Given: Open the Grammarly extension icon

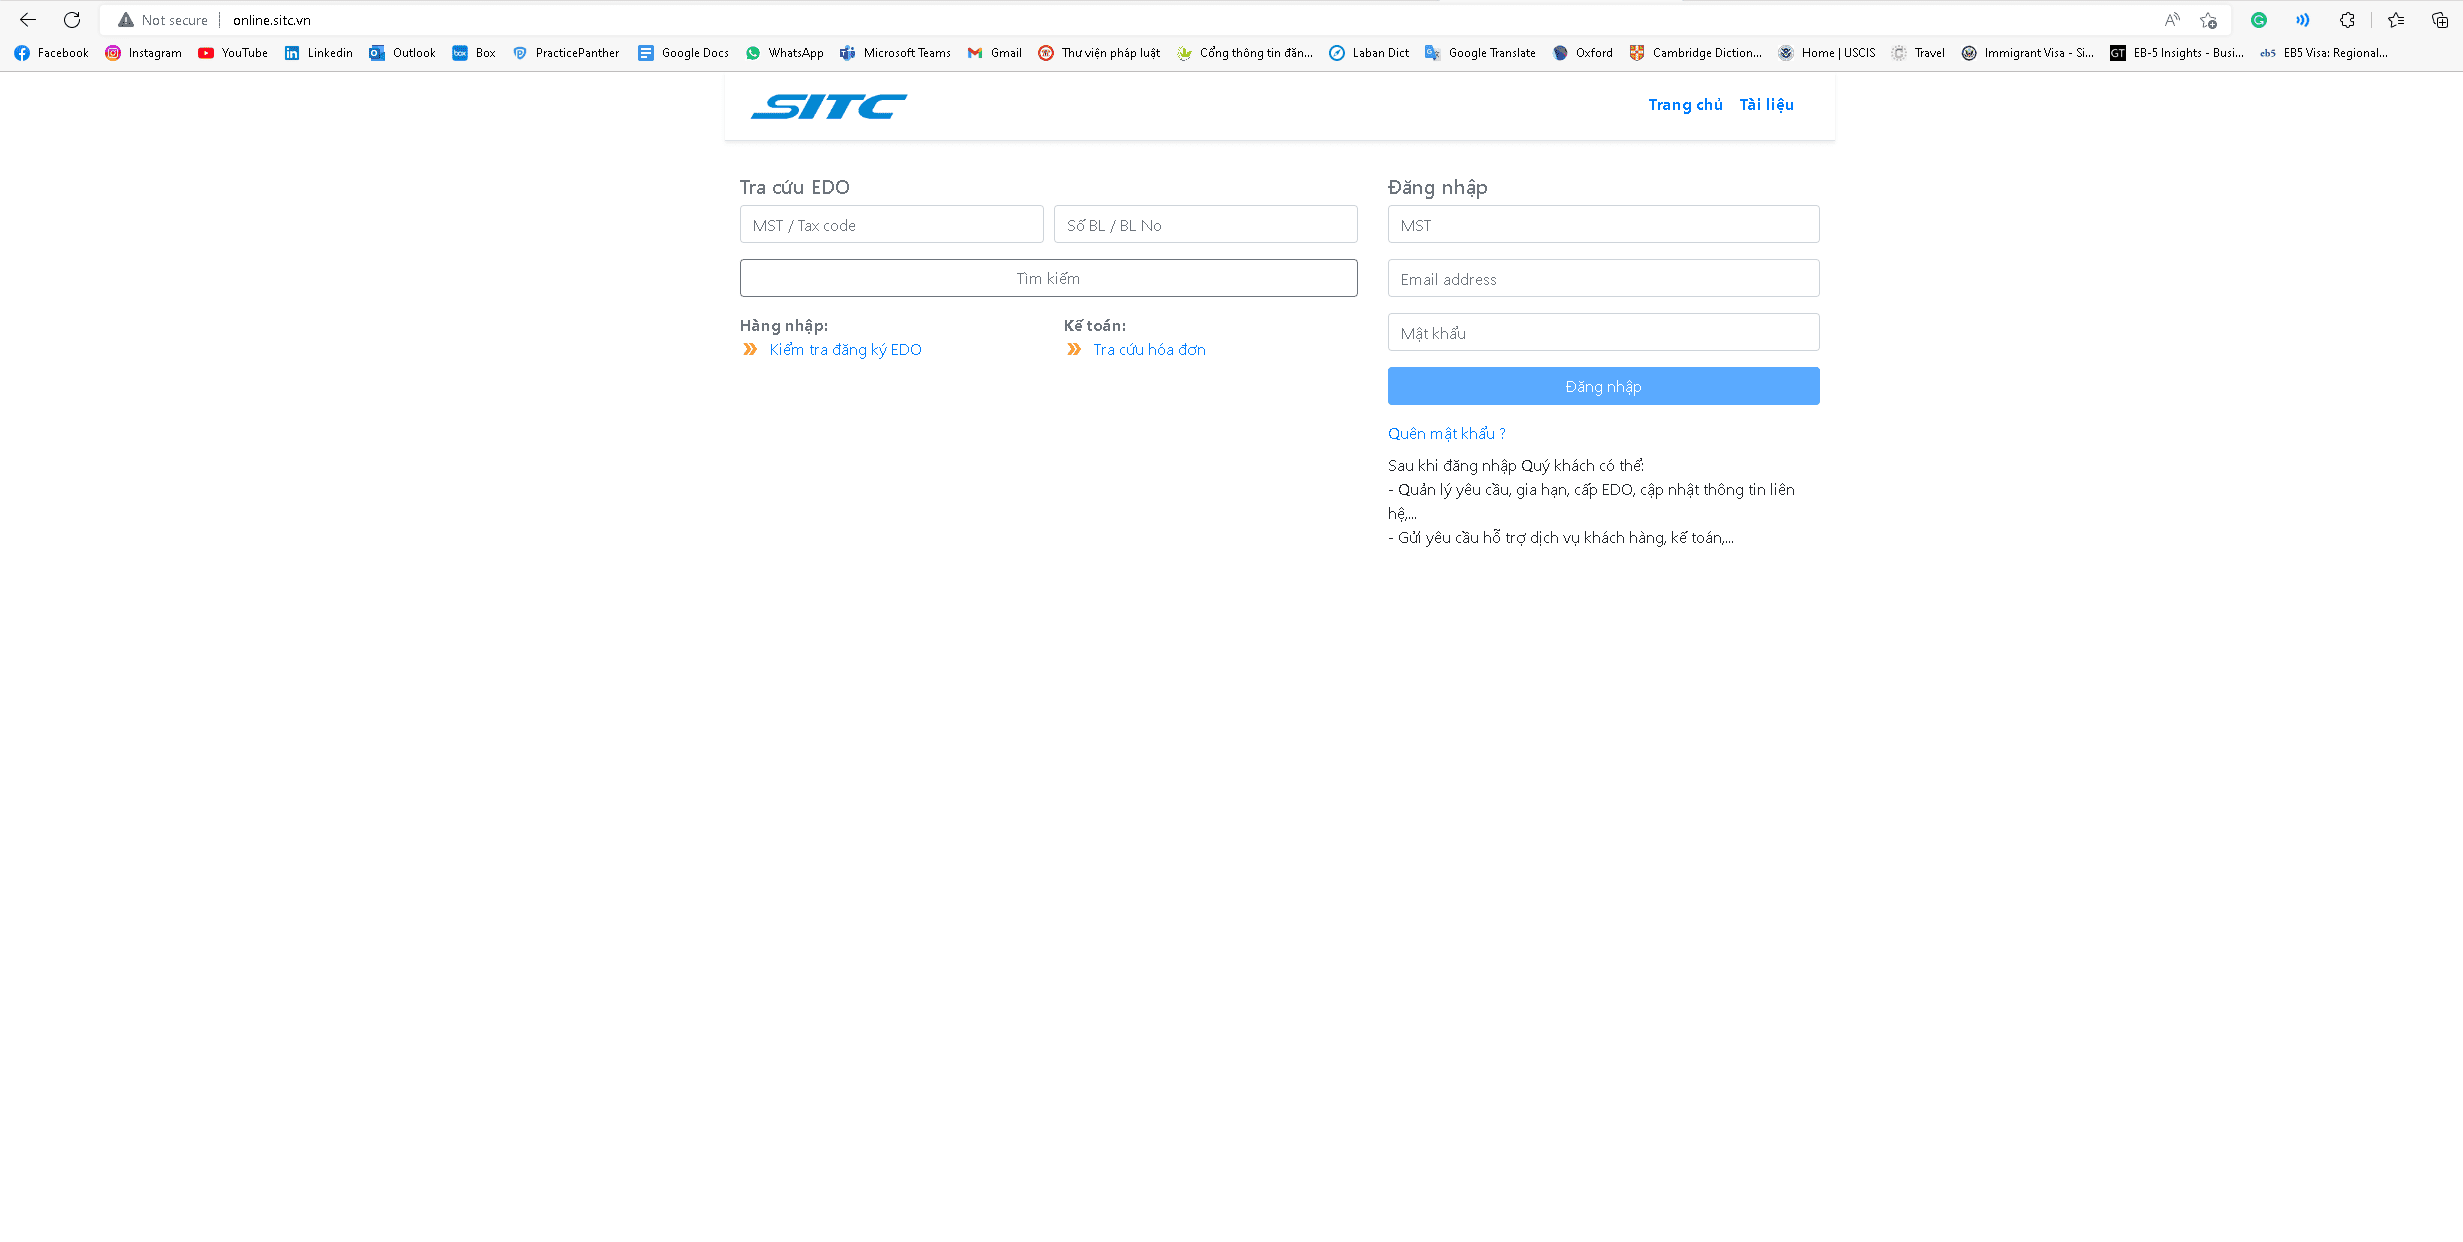Looking at the screenshot, I should 2258,20.
